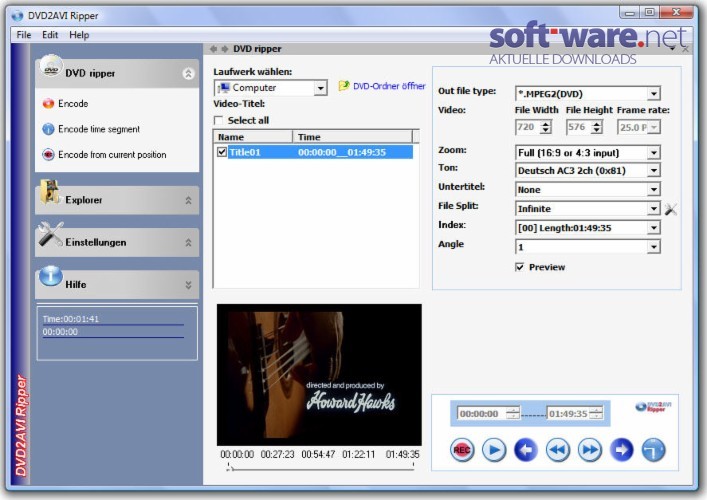Click the Name column header
The width and height of the screenshot is (707, 500).
click(253, 137)
